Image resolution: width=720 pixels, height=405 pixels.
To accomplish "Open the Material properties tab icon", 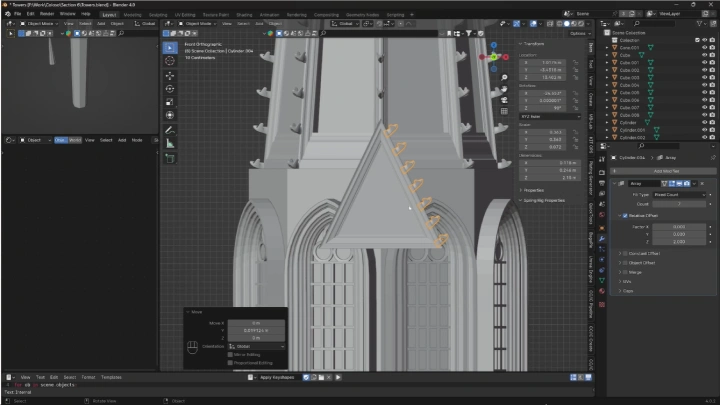I will 602,291.
